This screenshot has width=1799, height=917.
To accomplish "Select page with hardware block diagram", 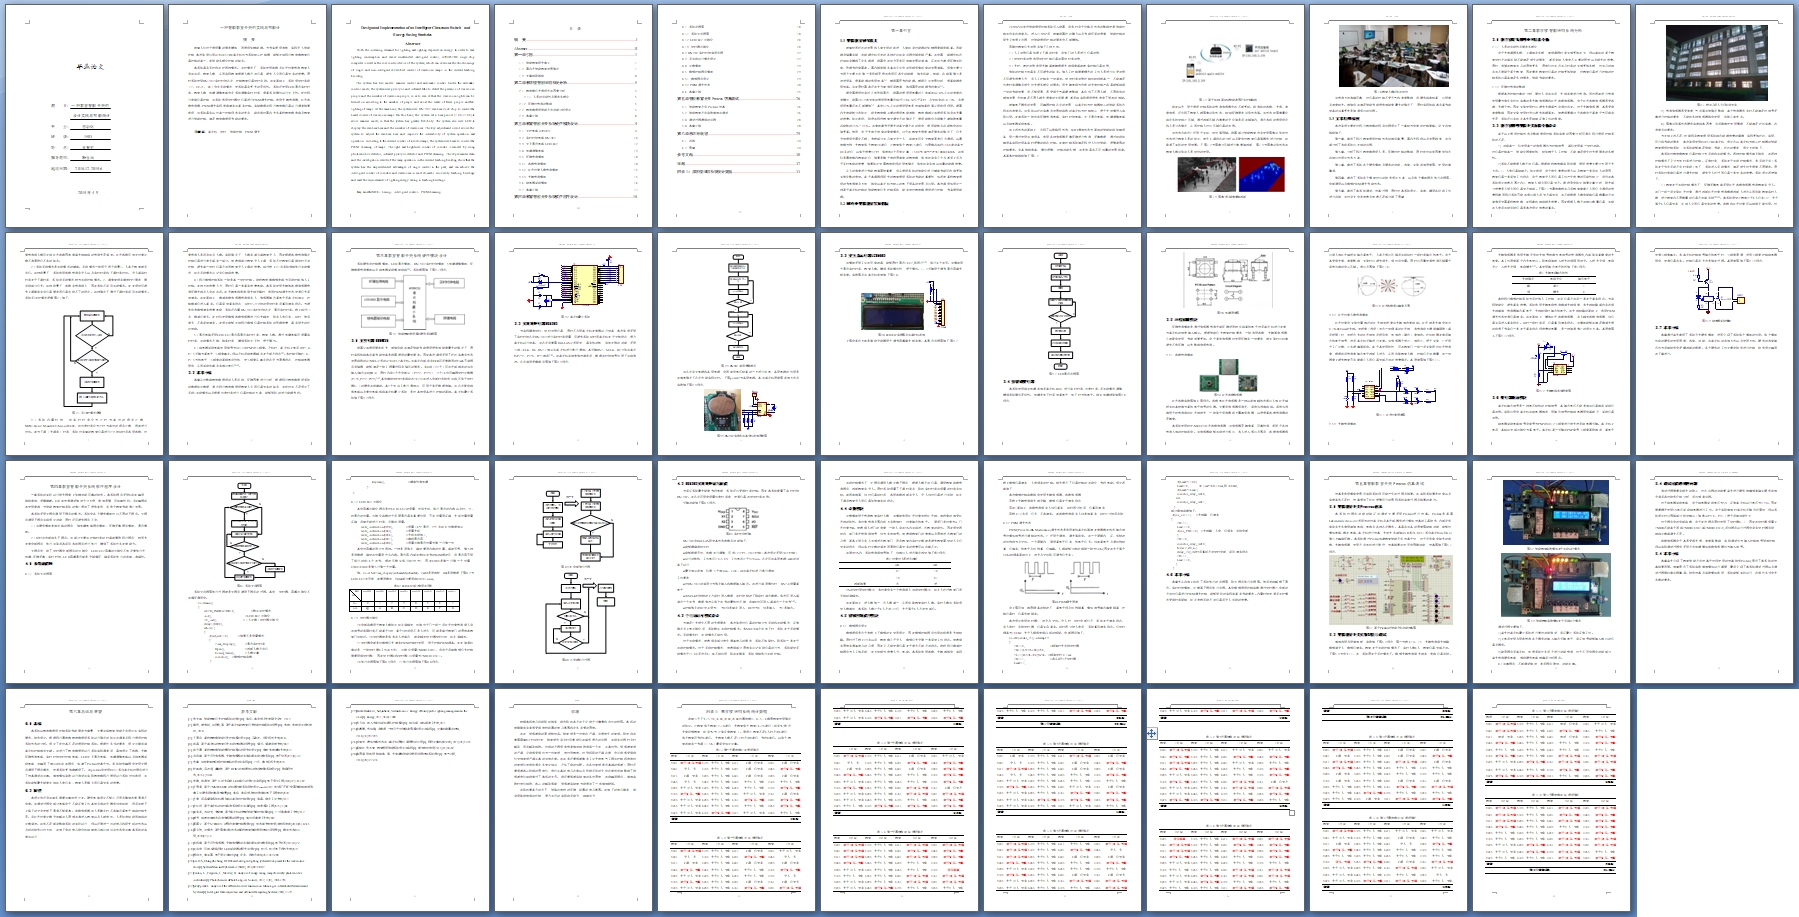I will tap(409, 343).
